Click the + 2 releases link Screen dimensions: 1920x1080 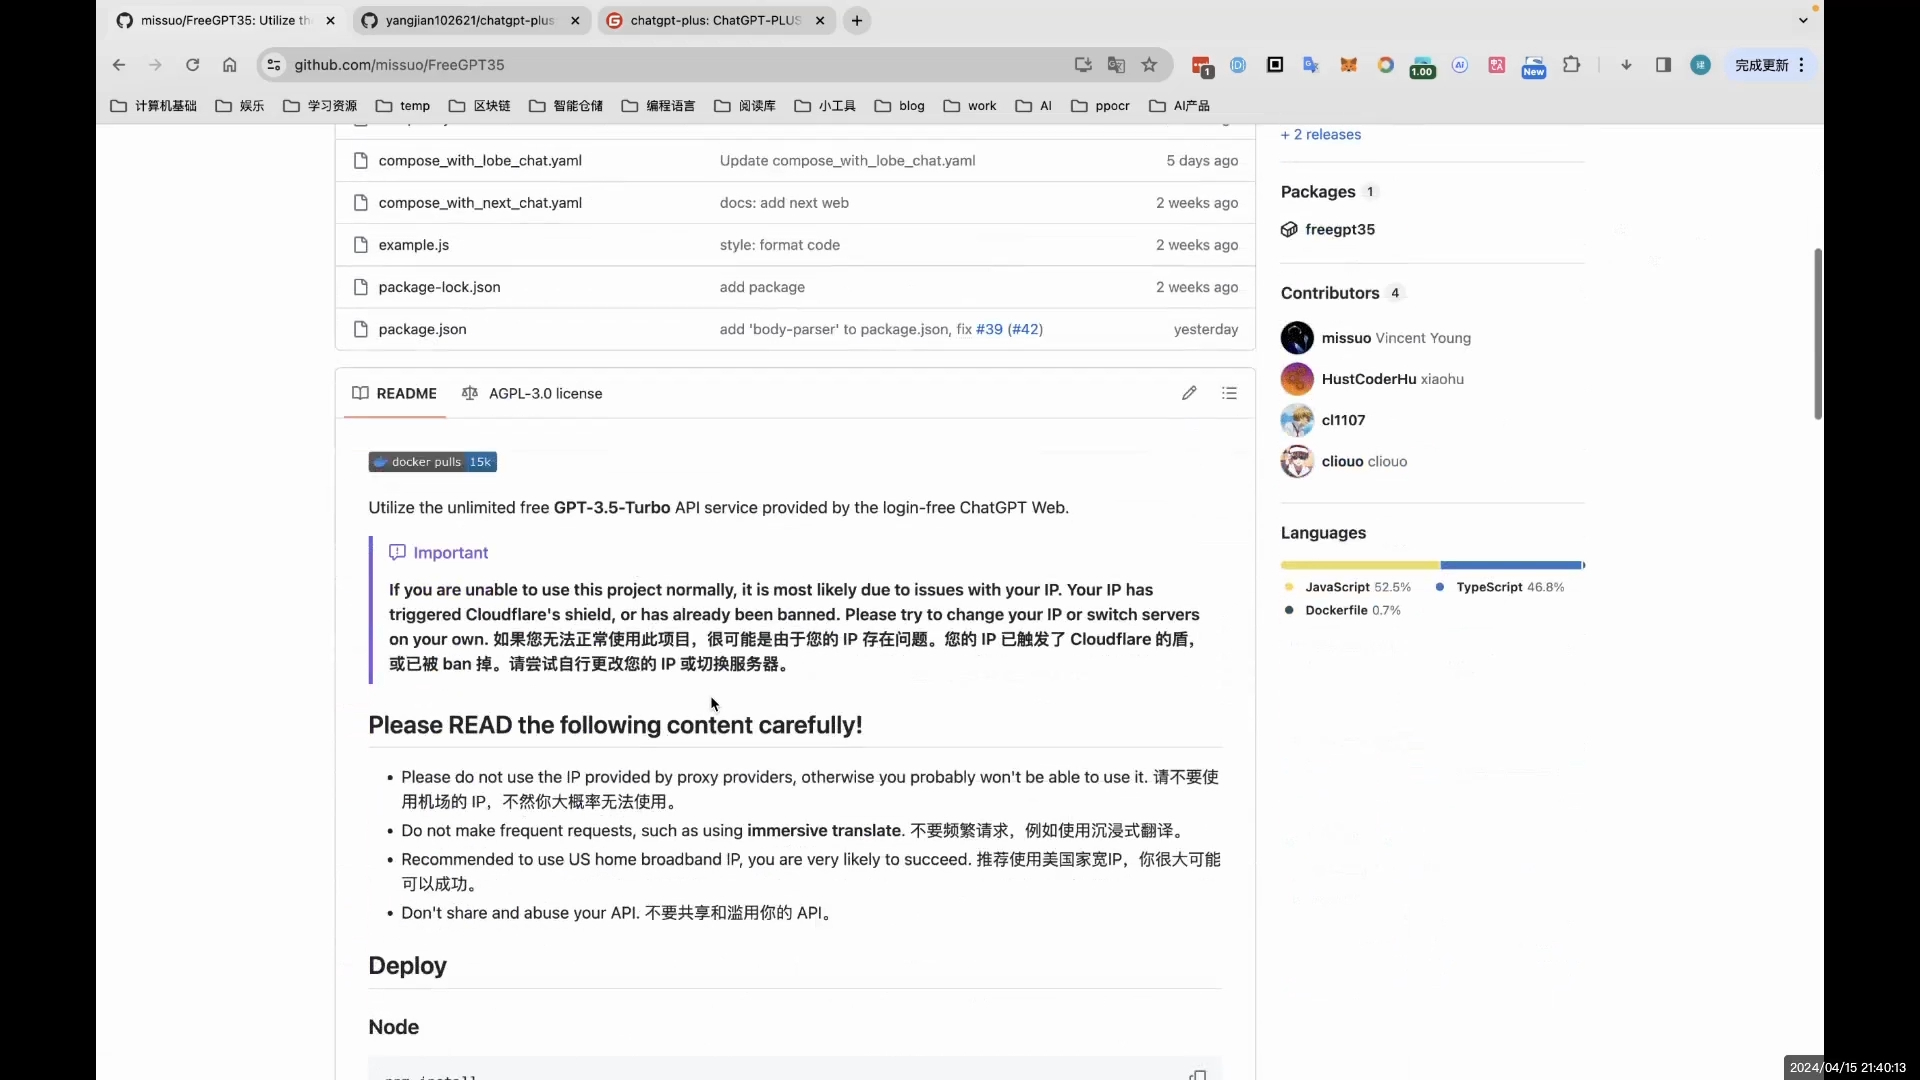tap(1321, 134)
